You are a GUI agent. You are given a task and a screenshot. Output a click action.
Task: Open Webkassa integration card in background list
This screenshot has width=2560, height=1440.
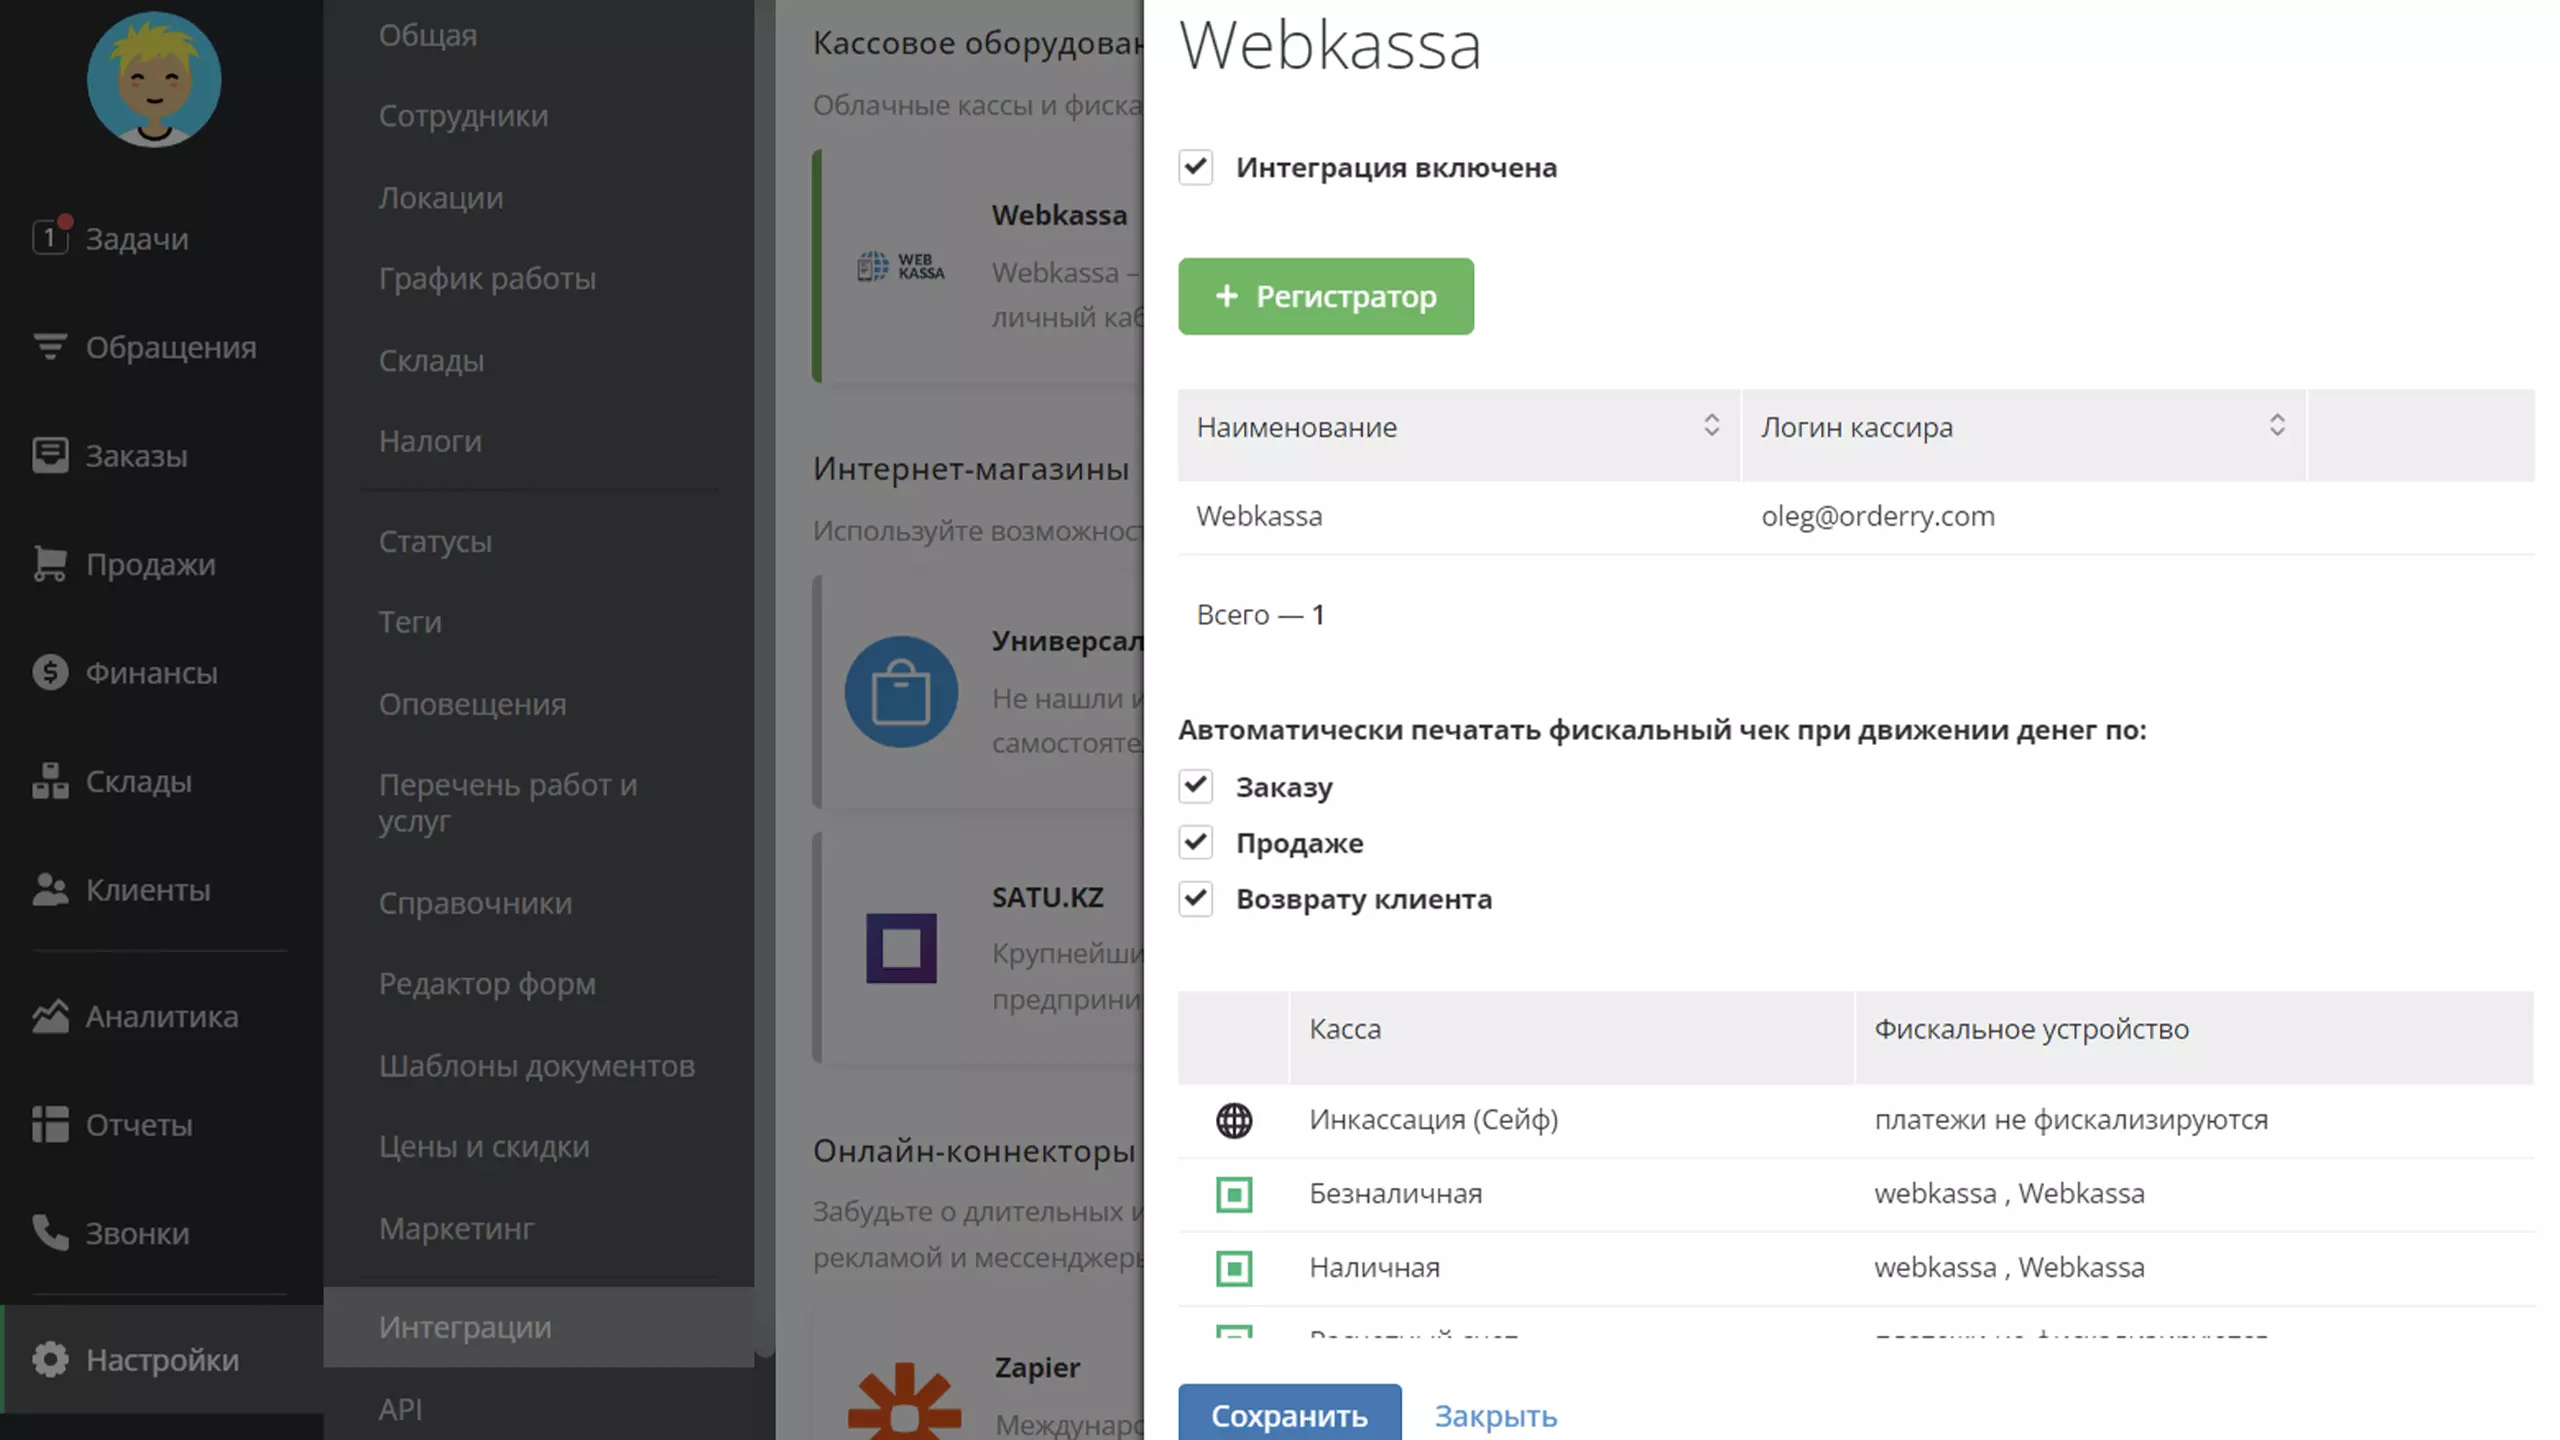980,266
